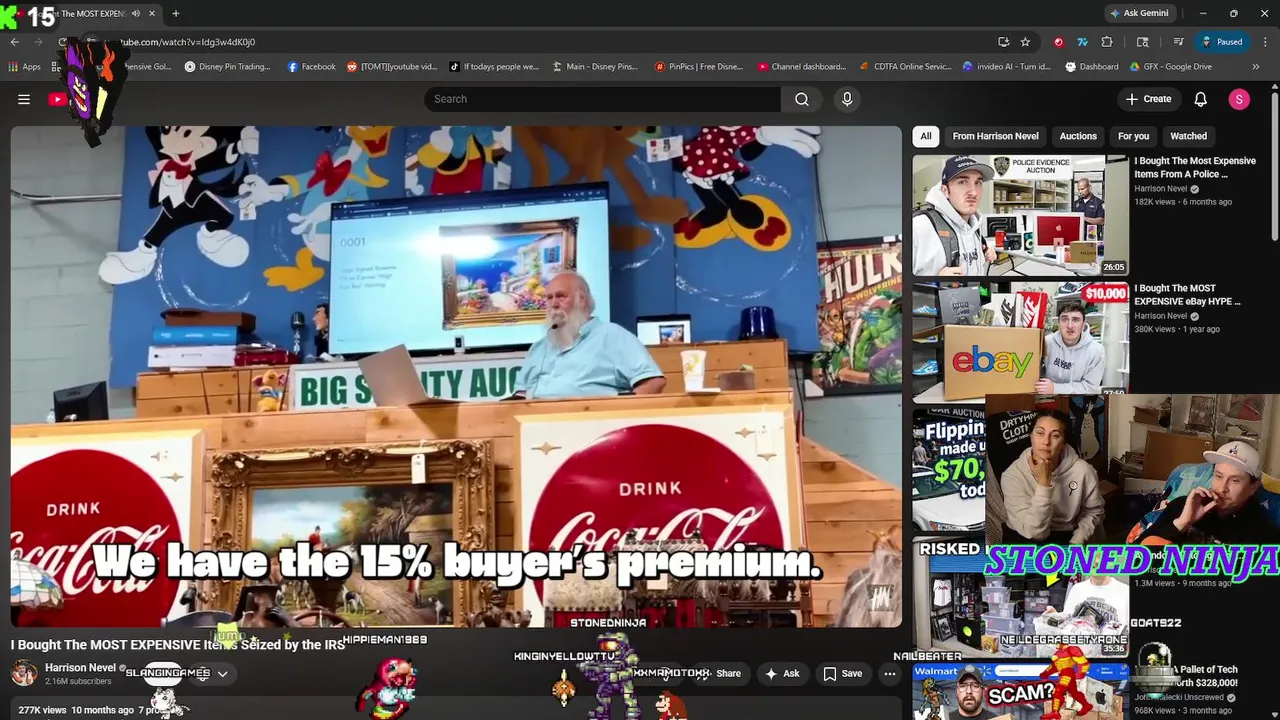1280x720 pixels.
Task: Click title 'I Bought The Most Expensive Items From A Police'
Action: (x=1195, y=167)
